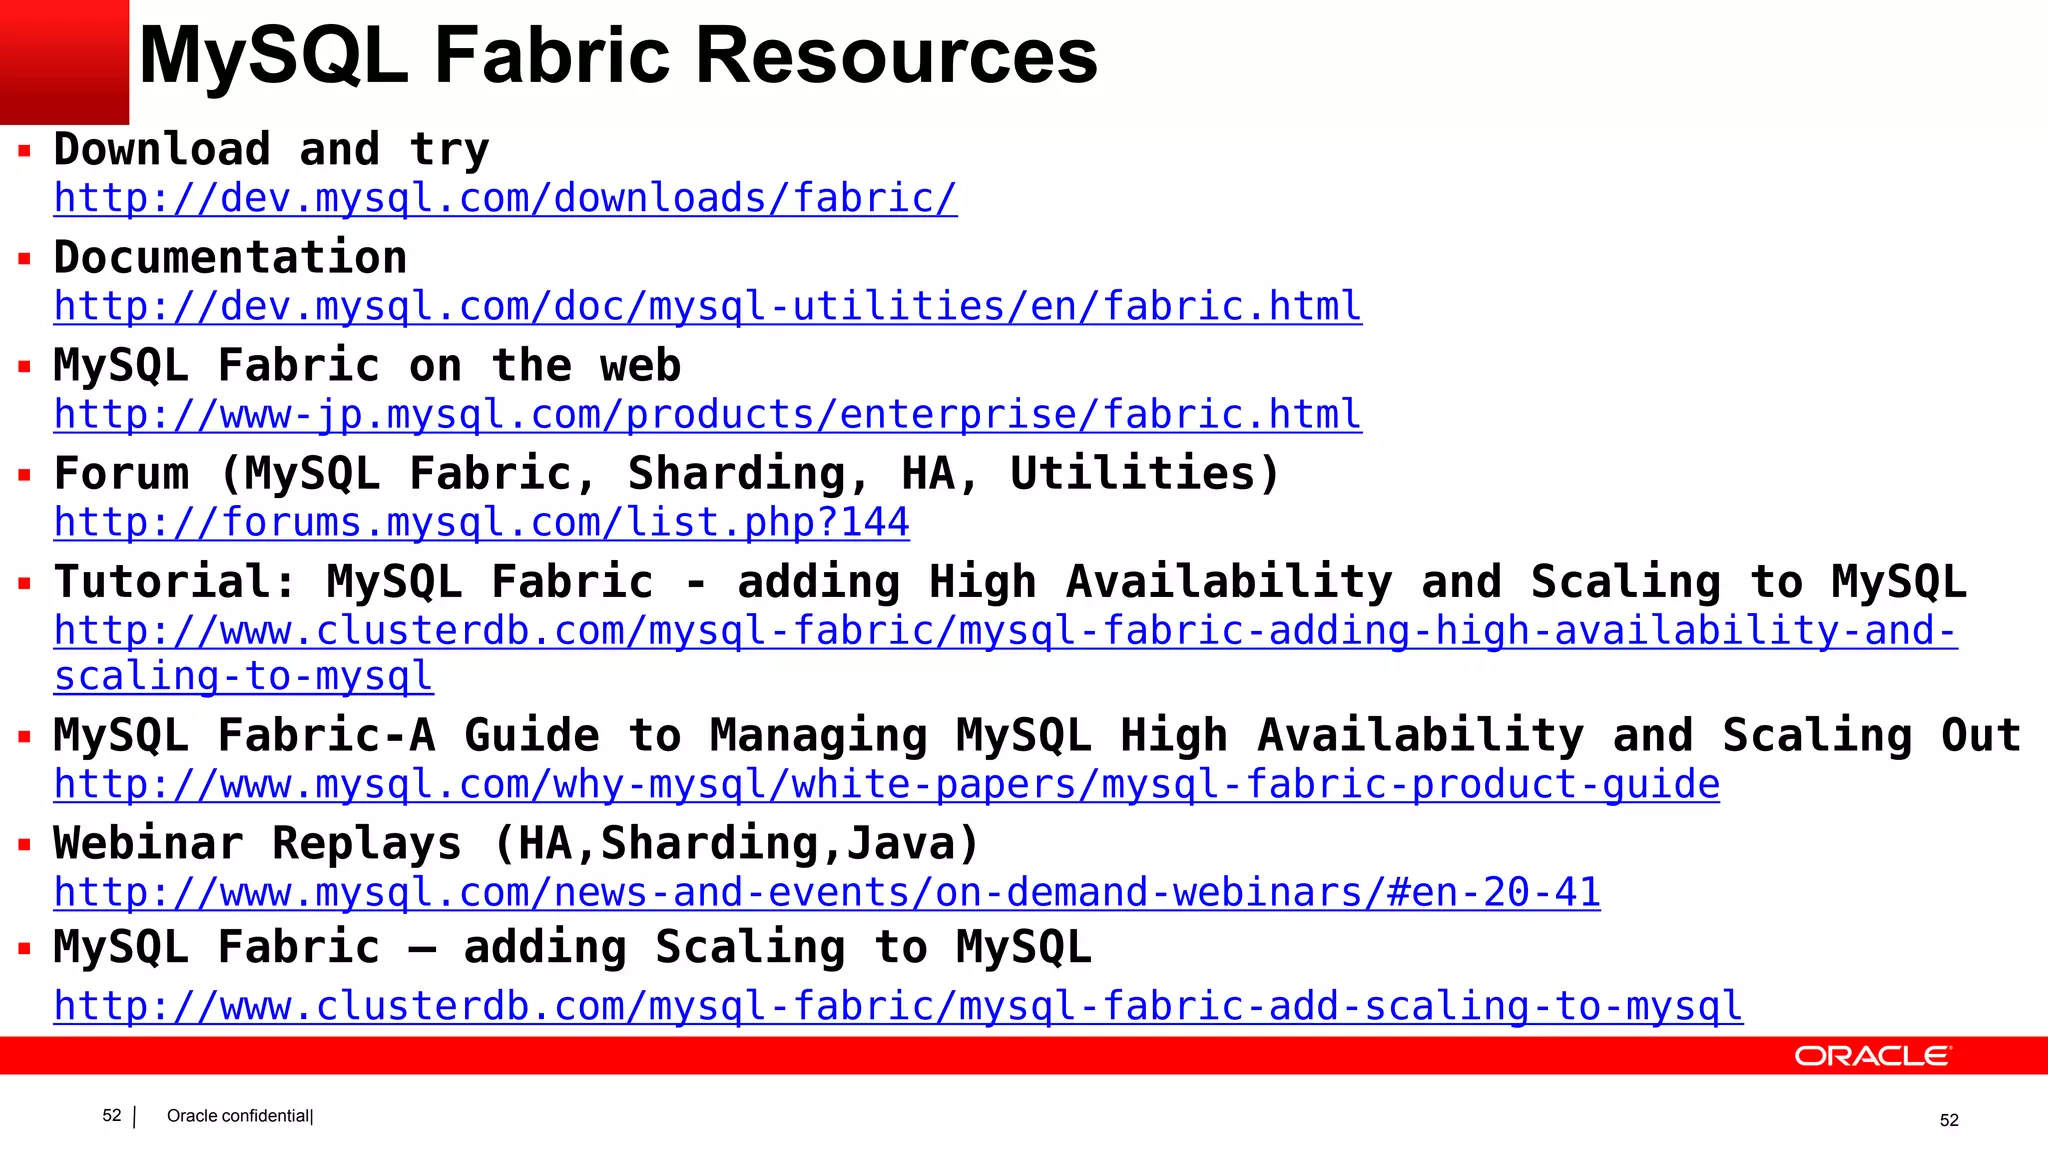
Task: Click the 'Tutorial: MySQL Fabric - adding High Availability' heading
Action: 1010,582
